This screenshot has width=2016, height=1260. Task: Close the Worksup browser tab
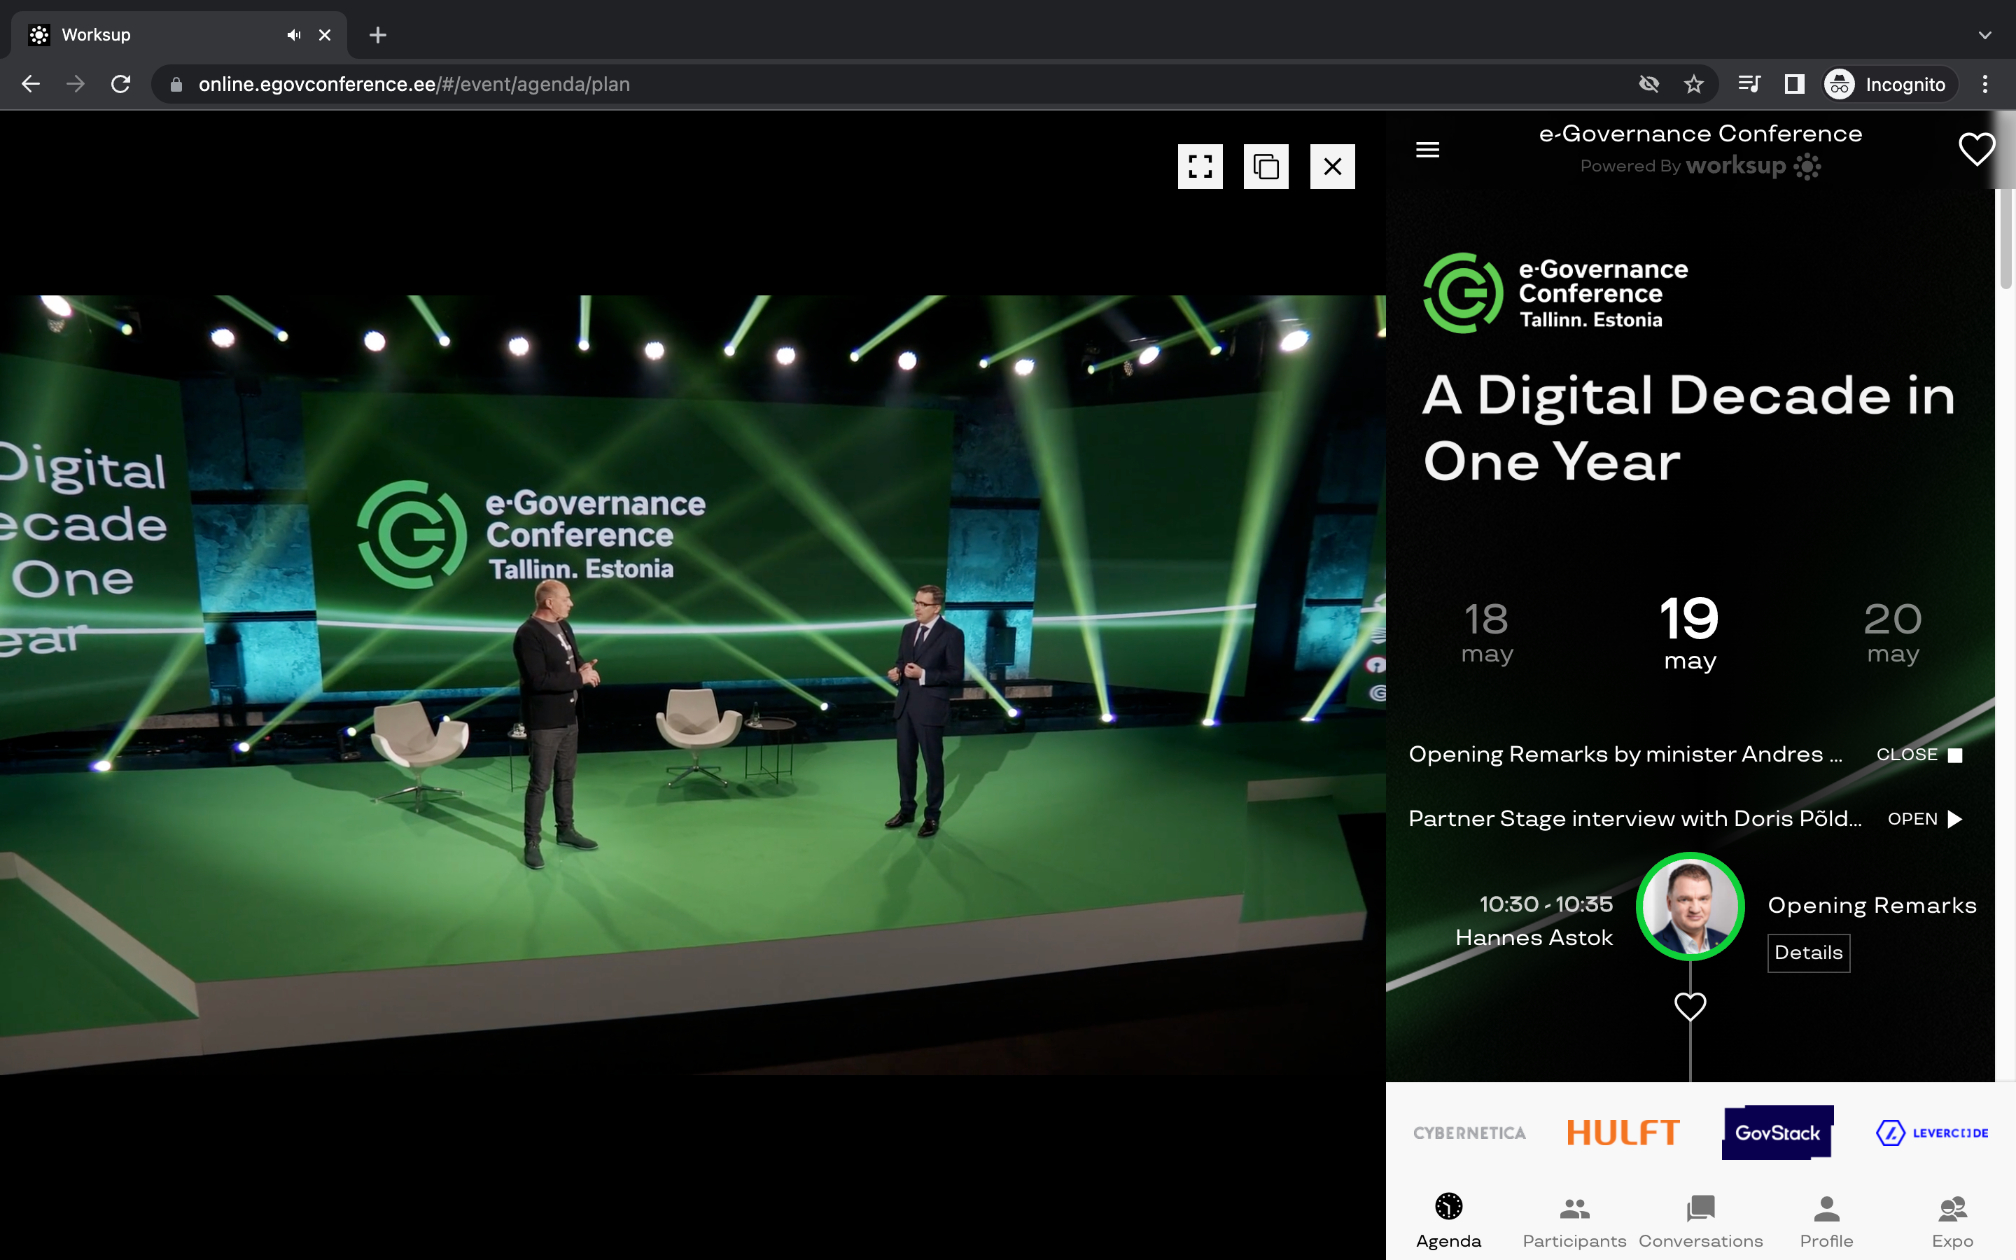click(x=325, y=35)
